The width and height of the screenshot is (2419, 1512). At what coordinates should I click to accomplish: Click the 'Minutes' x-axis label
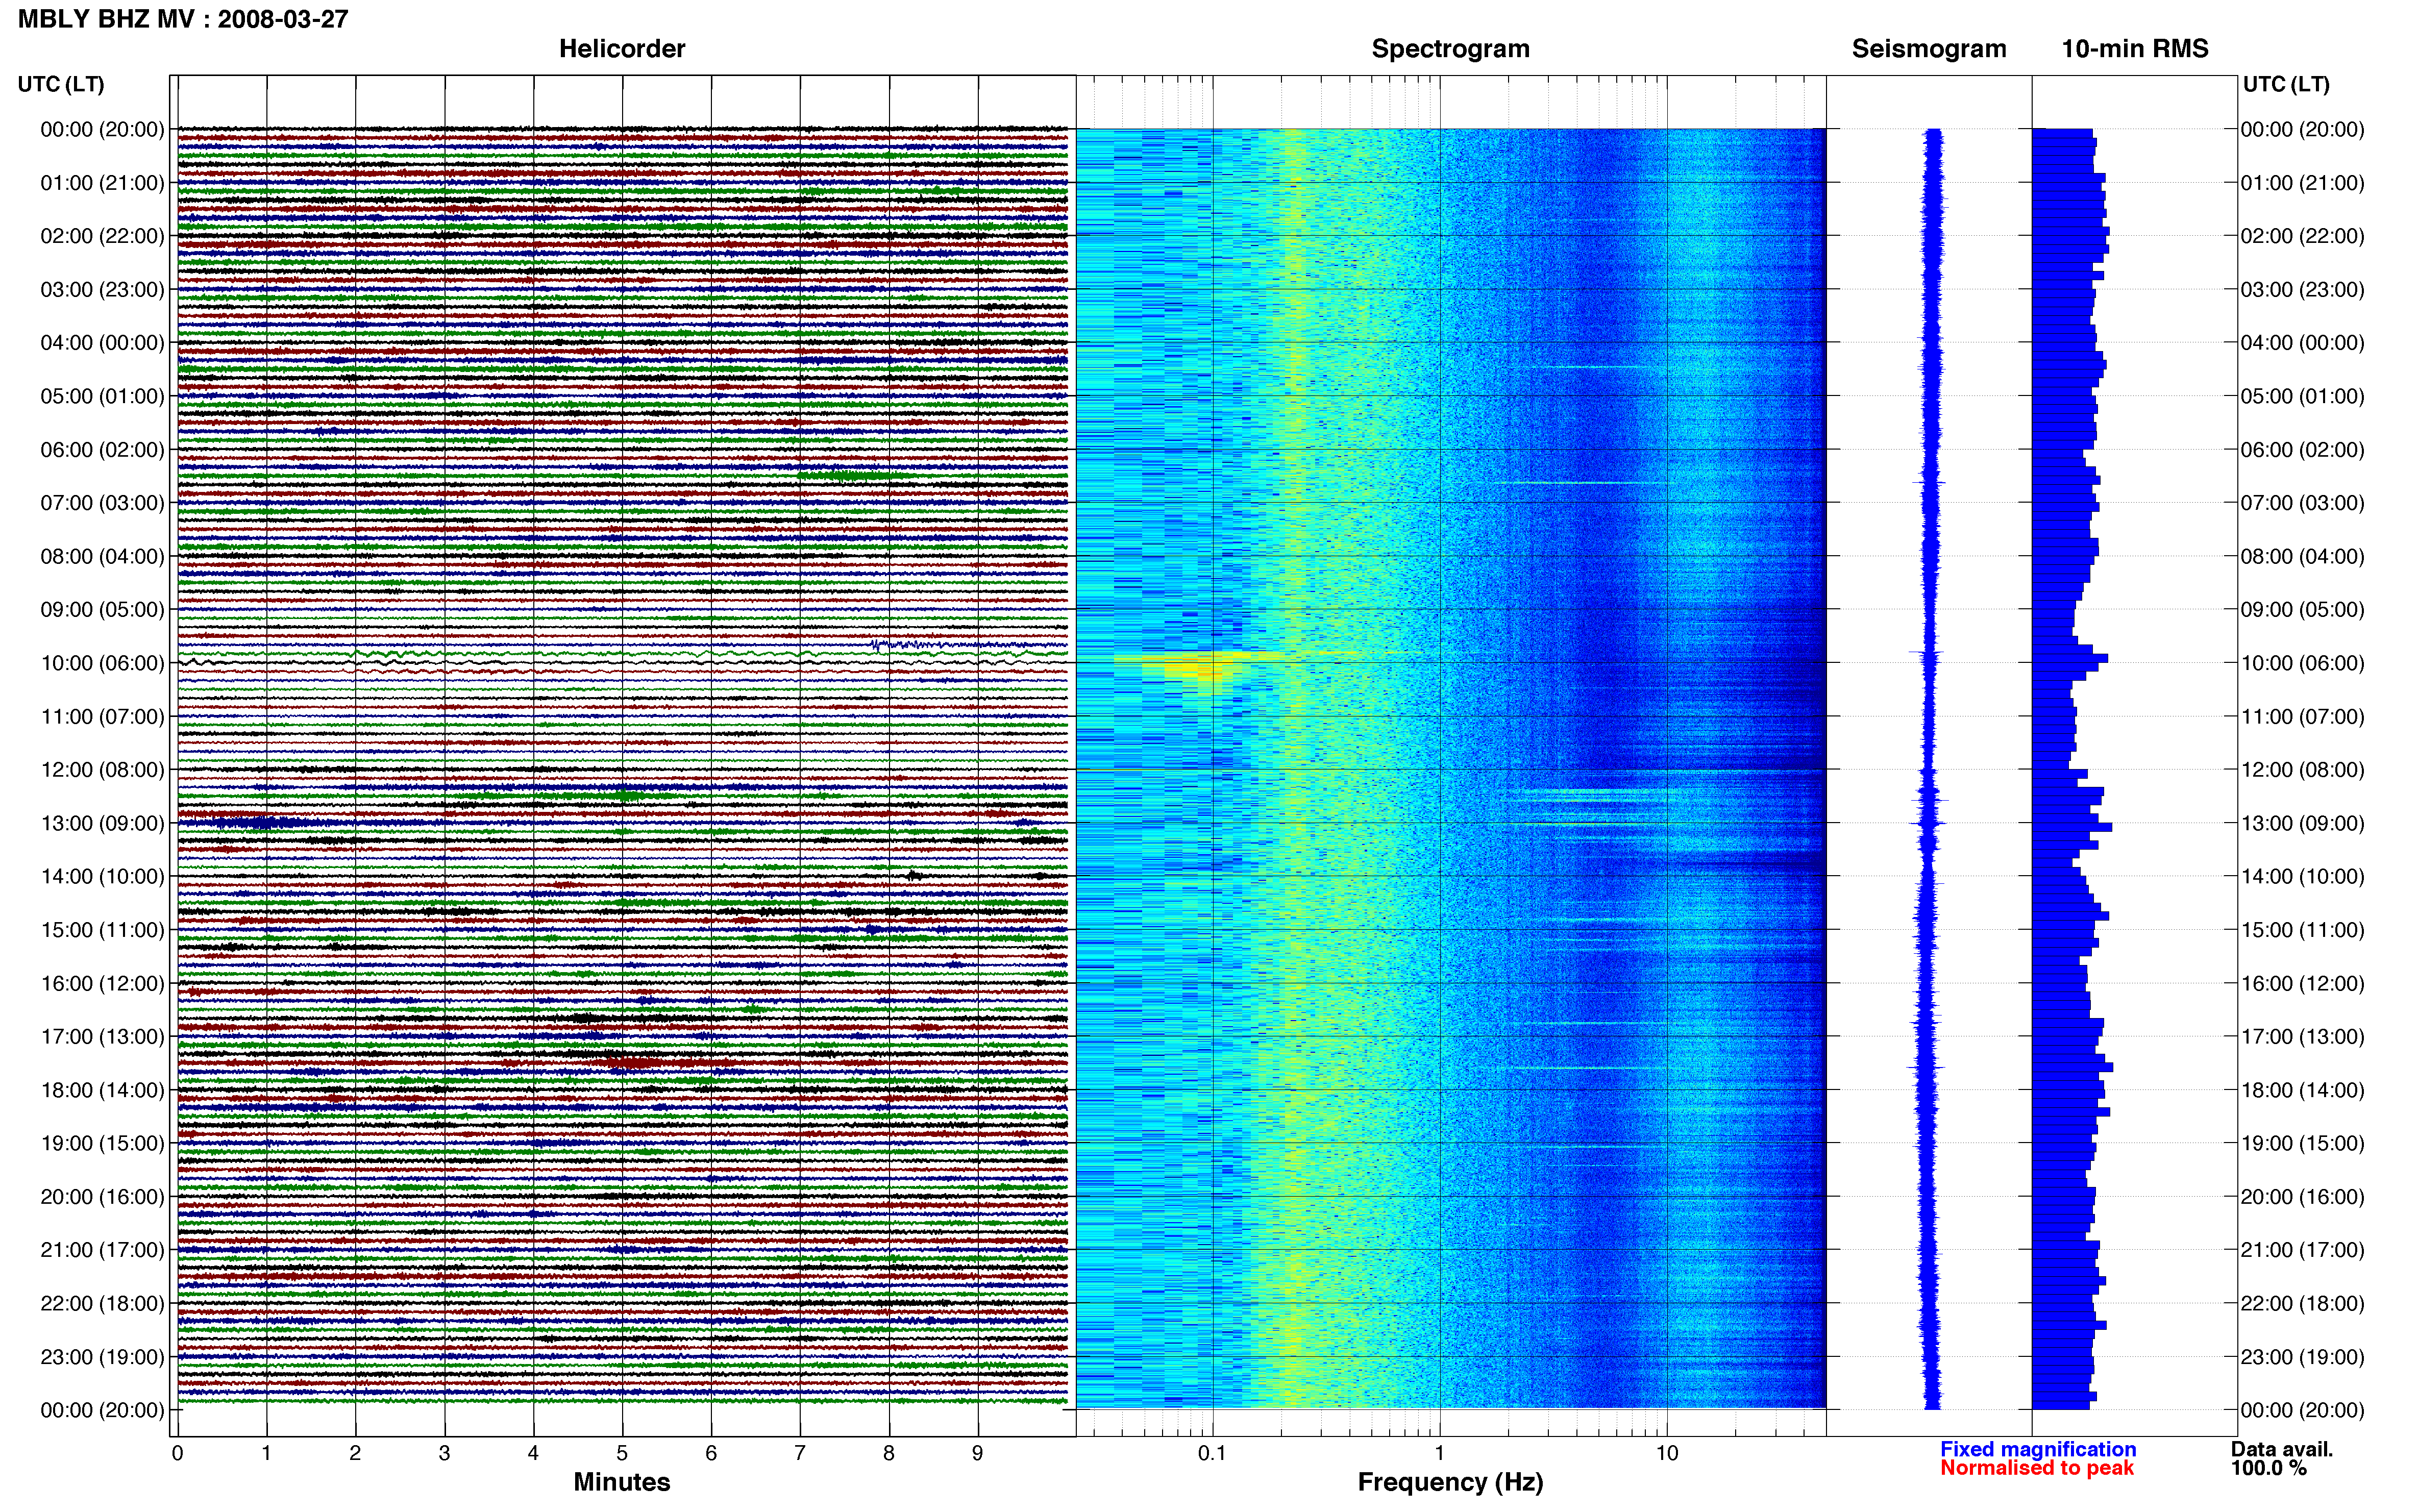point(621,1481)
